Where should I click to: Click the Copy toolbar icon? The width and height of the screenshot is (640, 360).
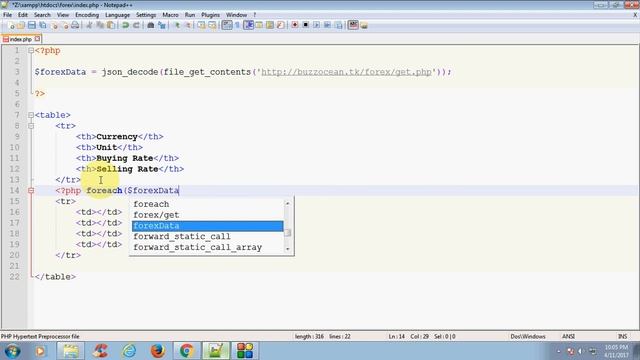100,25
